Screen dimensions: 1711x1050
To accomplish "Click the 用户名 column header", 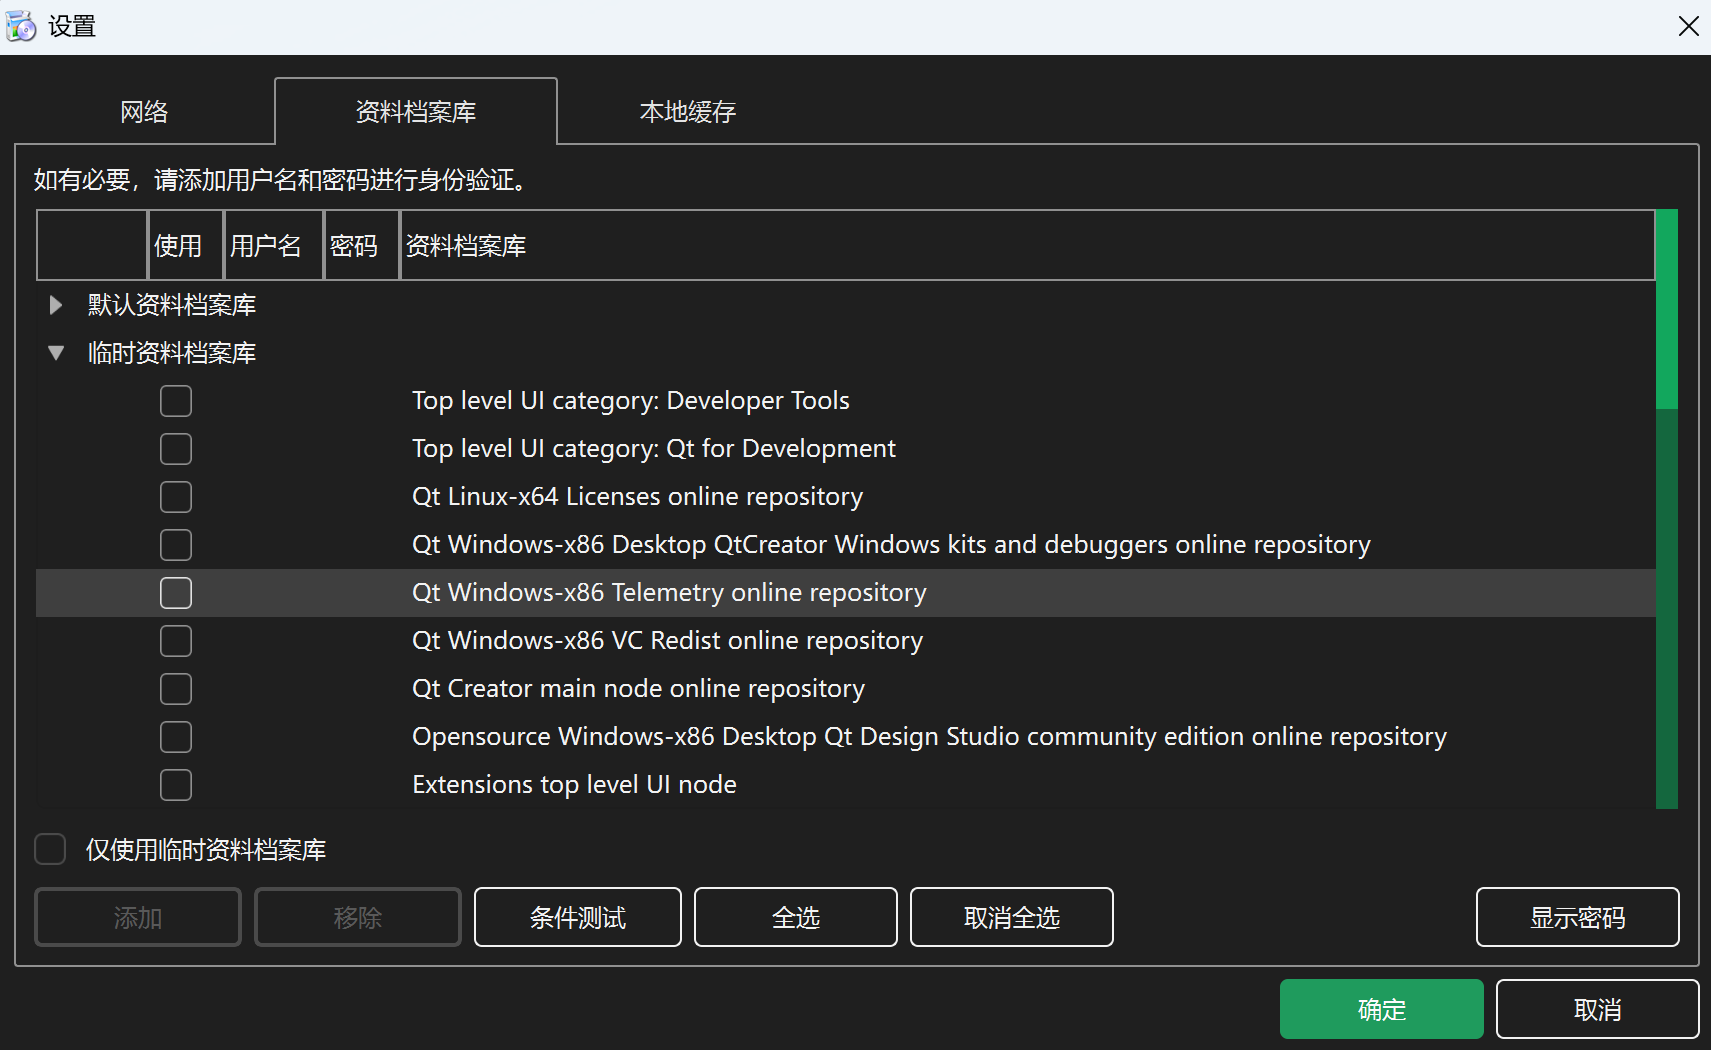I will pos(274,245).
